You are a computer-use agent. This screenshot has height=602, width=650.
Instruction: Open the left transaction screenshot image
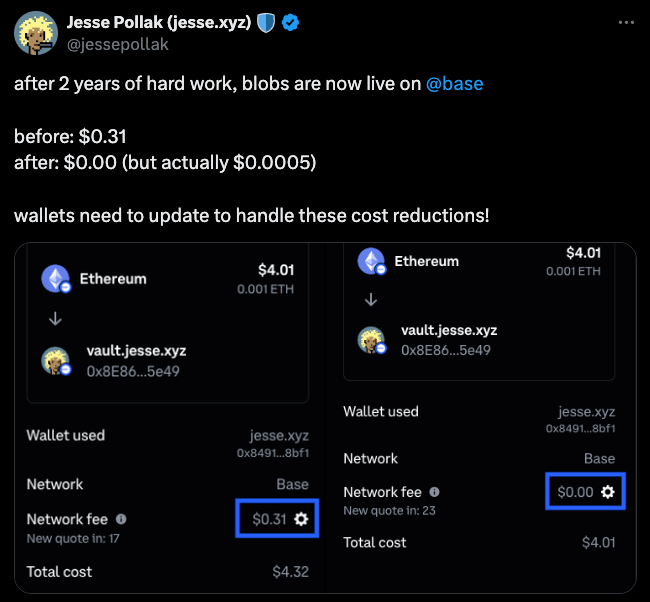pos(170,420)
